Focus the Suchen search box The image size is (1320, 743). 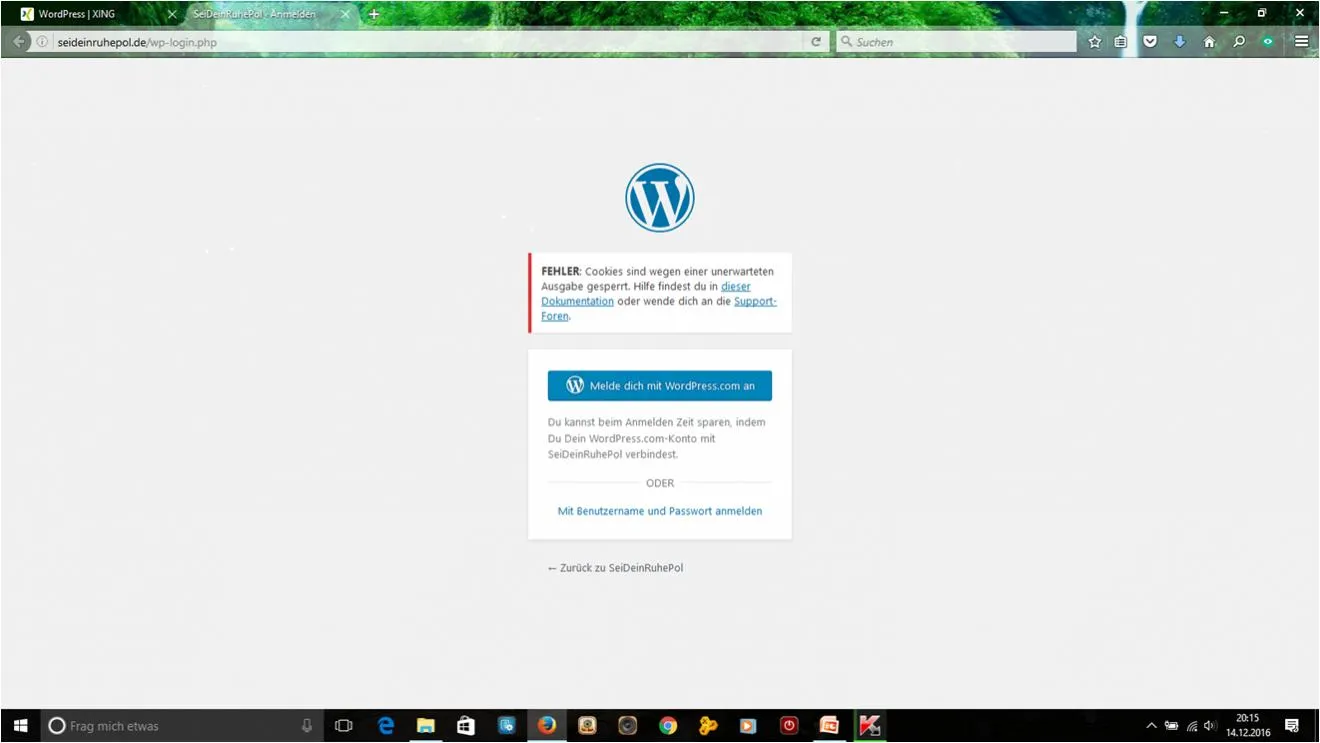[x=957, y=42]
